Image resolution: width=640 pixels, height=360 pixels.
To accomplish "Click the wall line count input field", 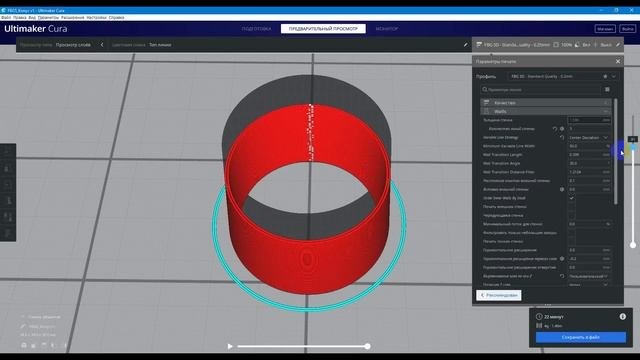I will coord(589,129).
